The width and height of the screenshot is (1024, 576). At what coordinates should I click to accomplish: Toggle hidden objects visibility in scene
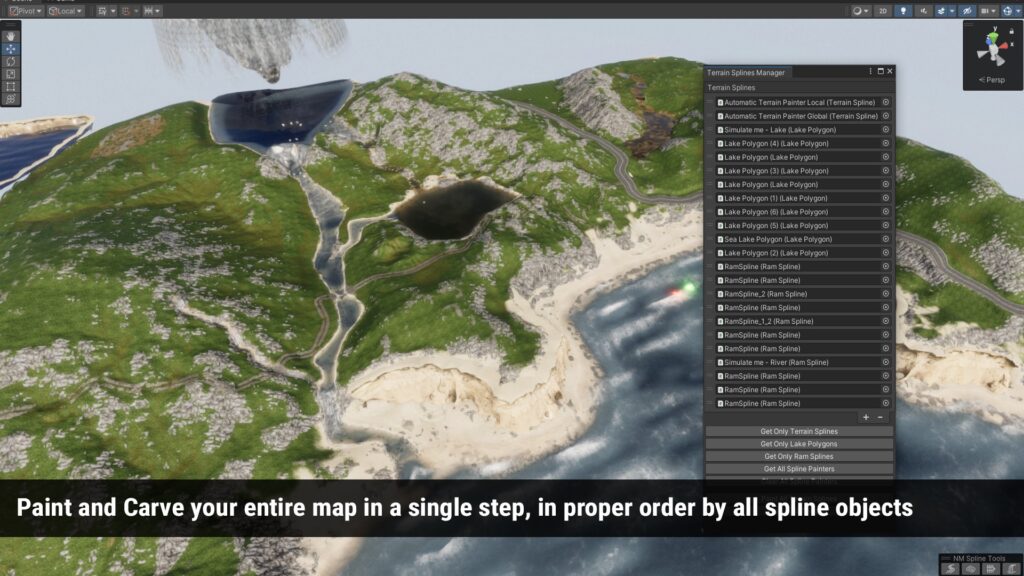(965, 10)
